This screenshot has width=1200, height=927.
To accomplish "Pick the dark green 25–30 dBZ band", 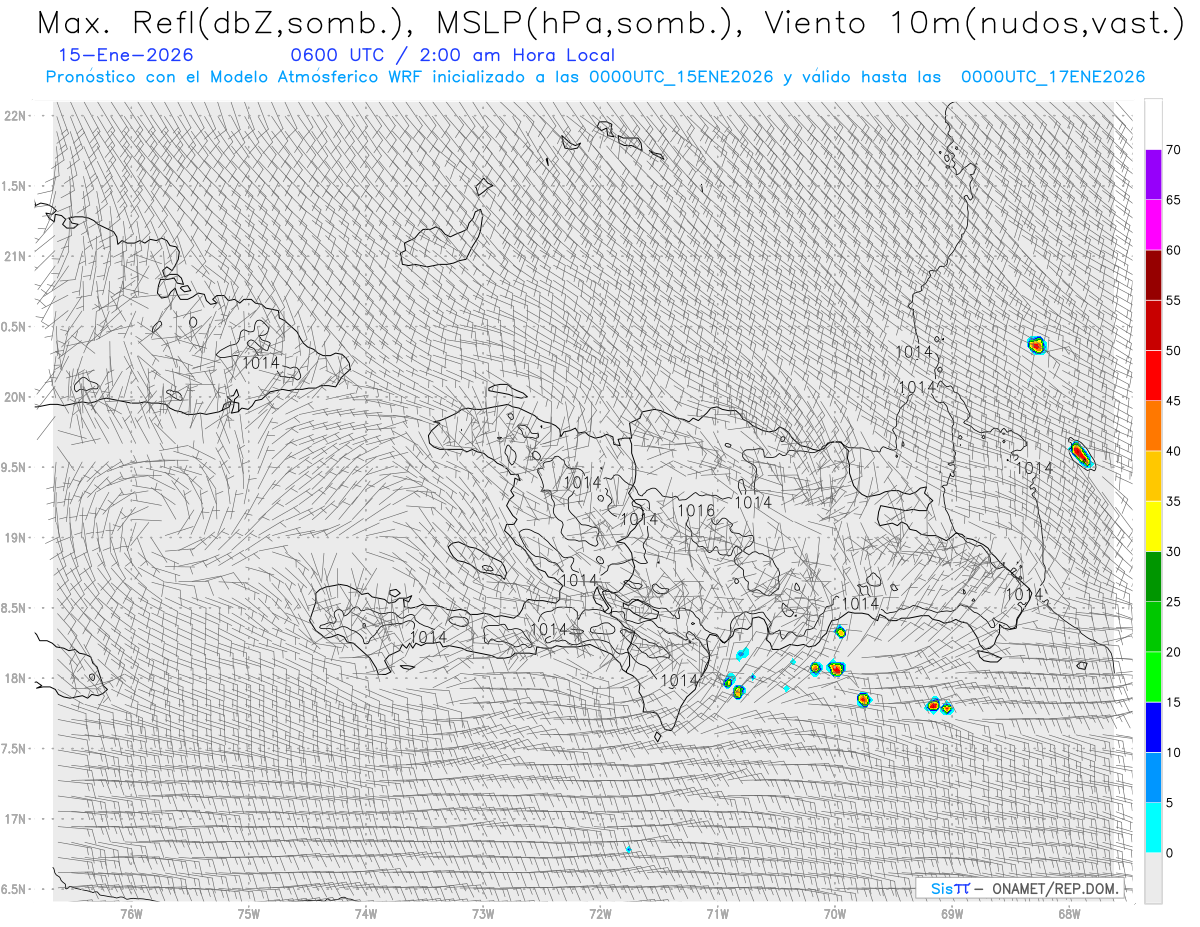I will [x=1153, y=576].
